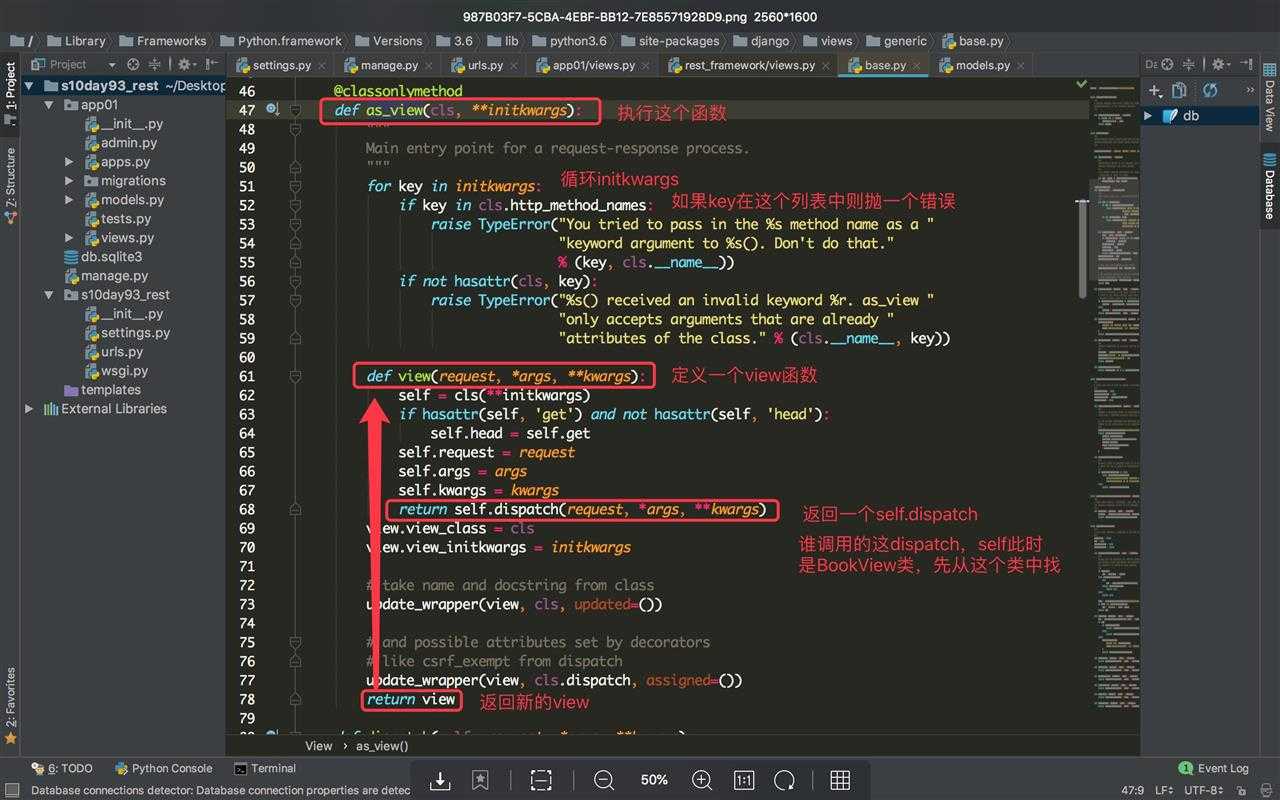
Task: Zoom in with the plus magnifier
Action: (x=702, y=780)
